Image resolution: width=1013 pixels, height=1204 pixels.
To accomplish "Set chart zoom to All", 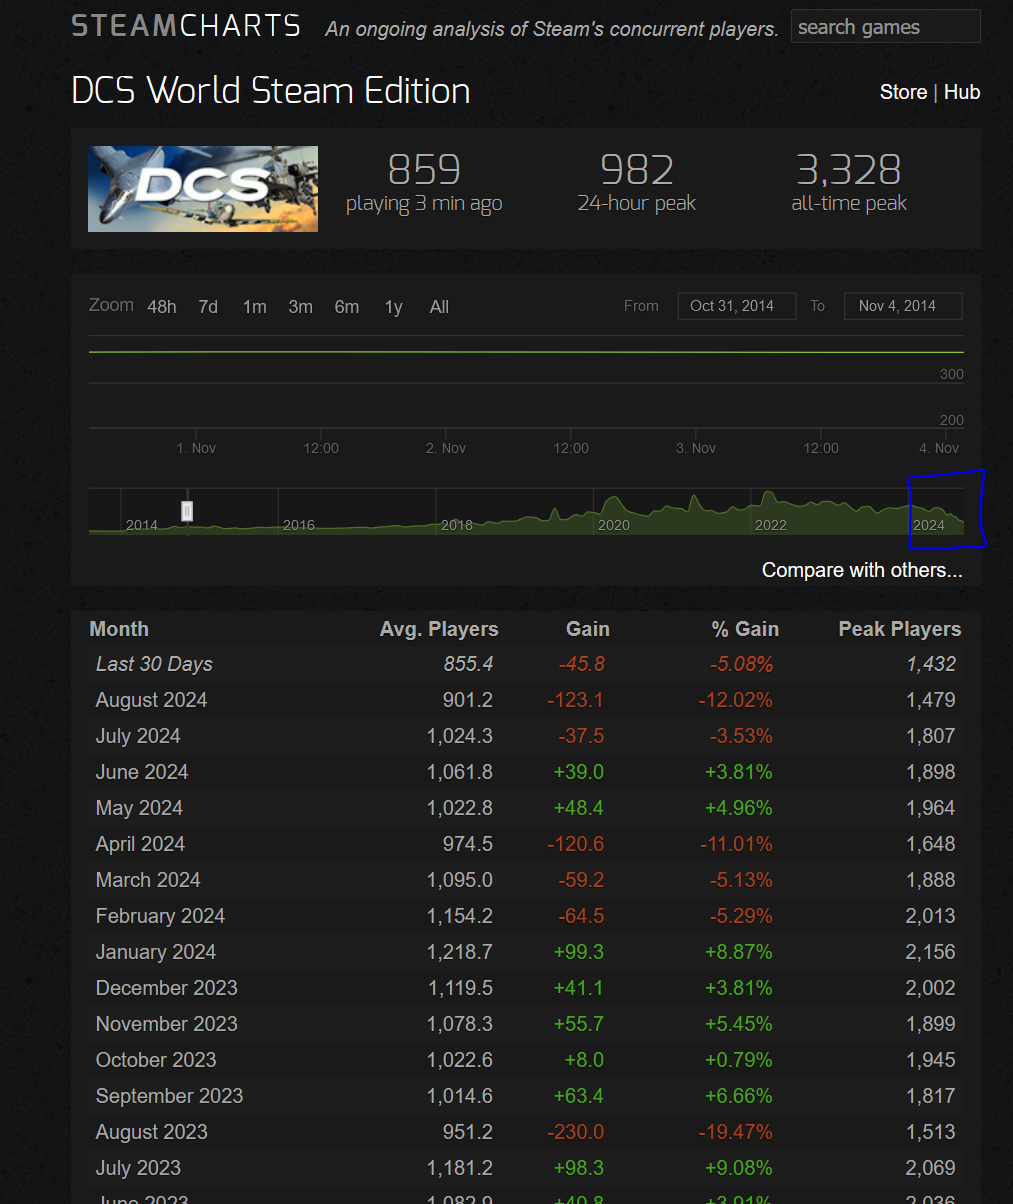I will 439,307.
